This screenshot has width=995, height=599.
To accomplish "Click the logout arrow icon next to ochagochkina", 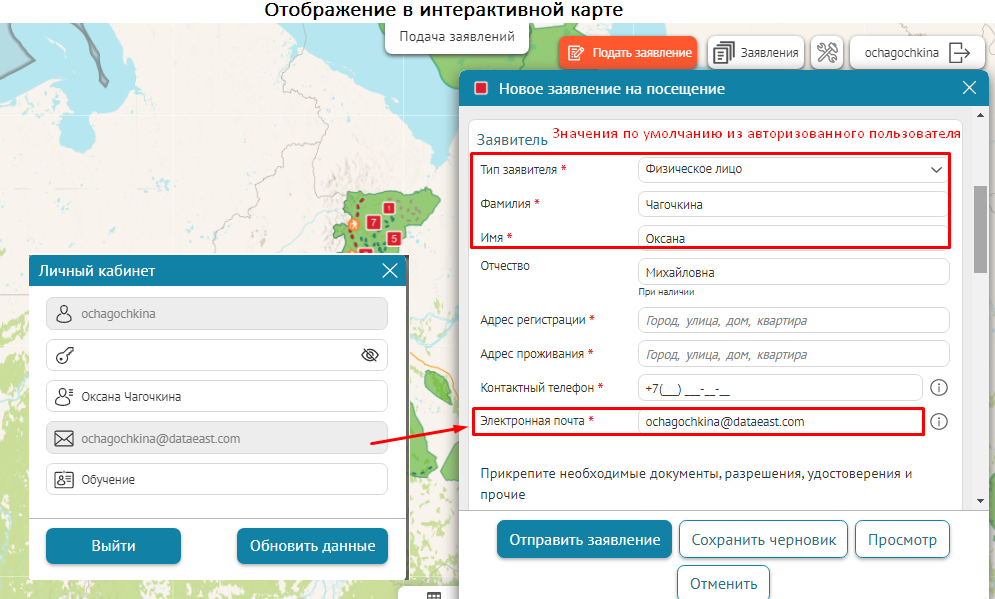I will coord(959,53).
